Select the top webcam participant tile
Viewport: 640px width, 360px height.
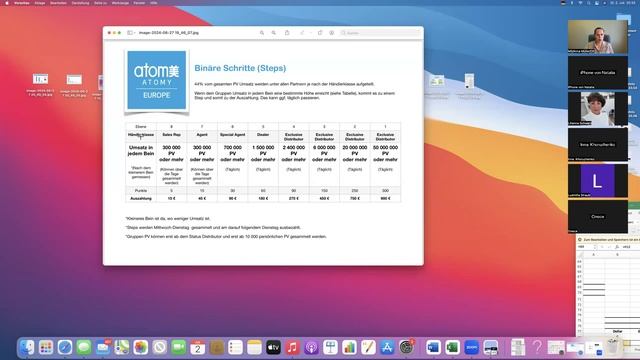coord(598,37)
